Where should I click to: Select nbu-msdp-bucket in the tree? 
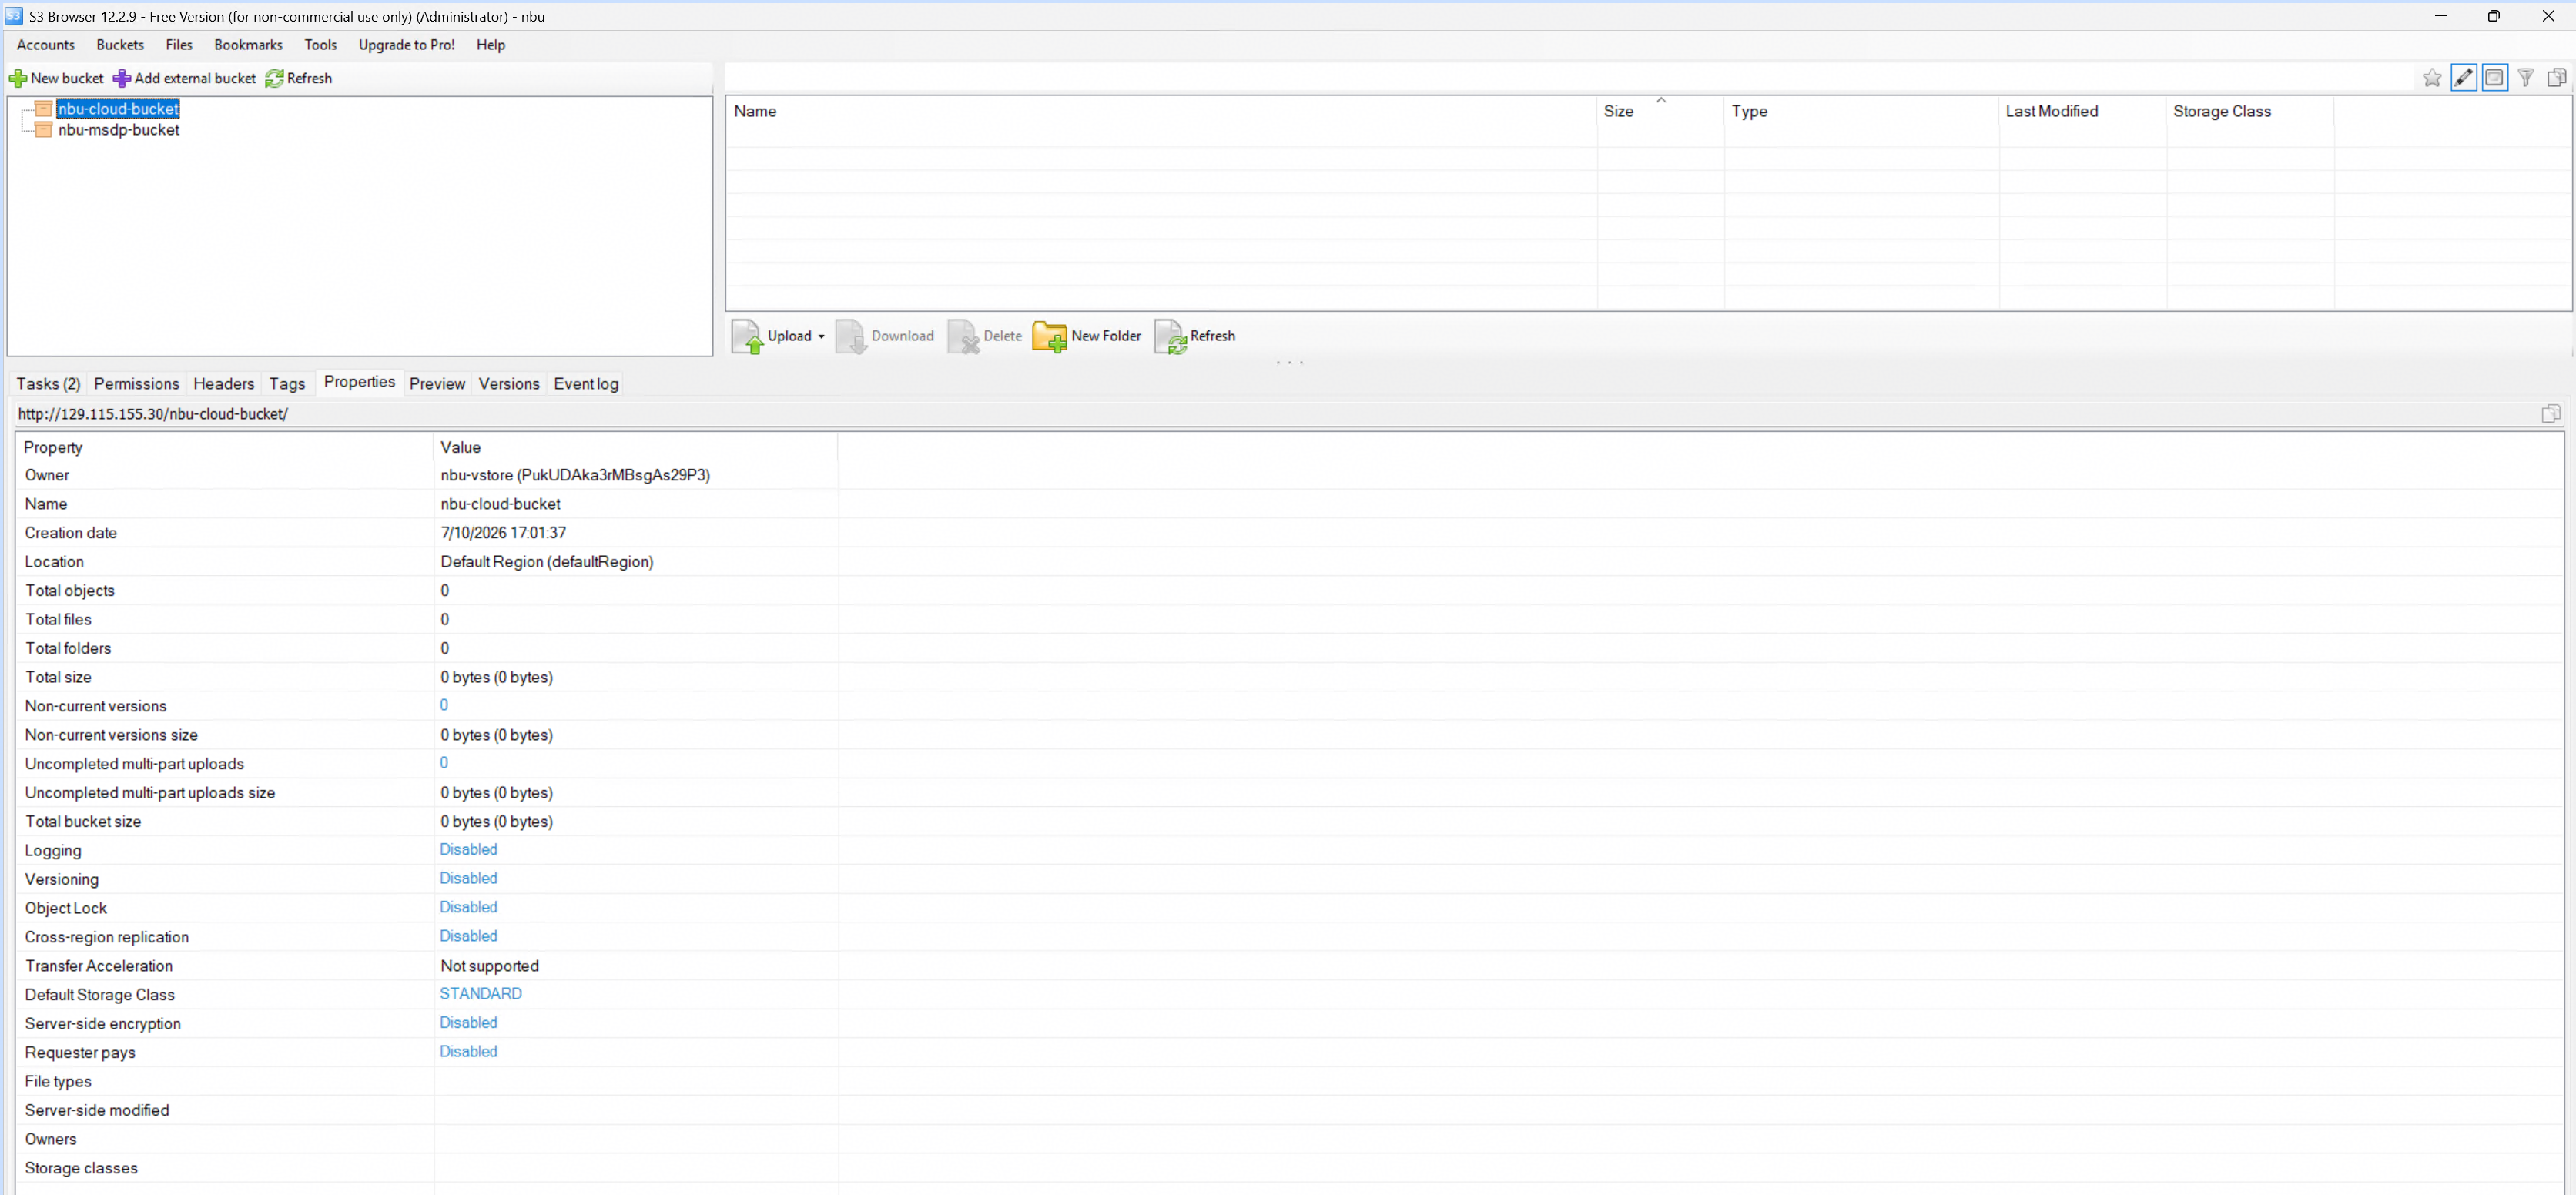(118, 130)
